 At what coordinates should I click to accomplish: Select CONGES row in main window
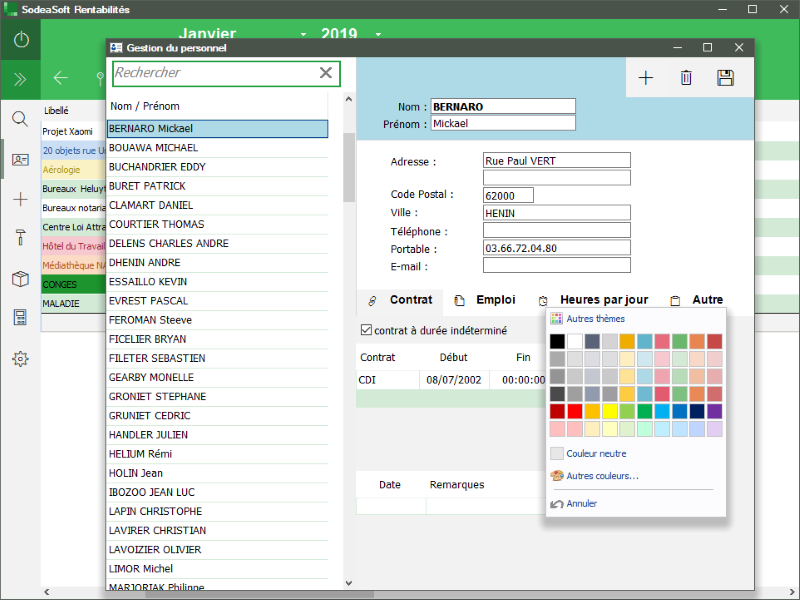(73, 285)
